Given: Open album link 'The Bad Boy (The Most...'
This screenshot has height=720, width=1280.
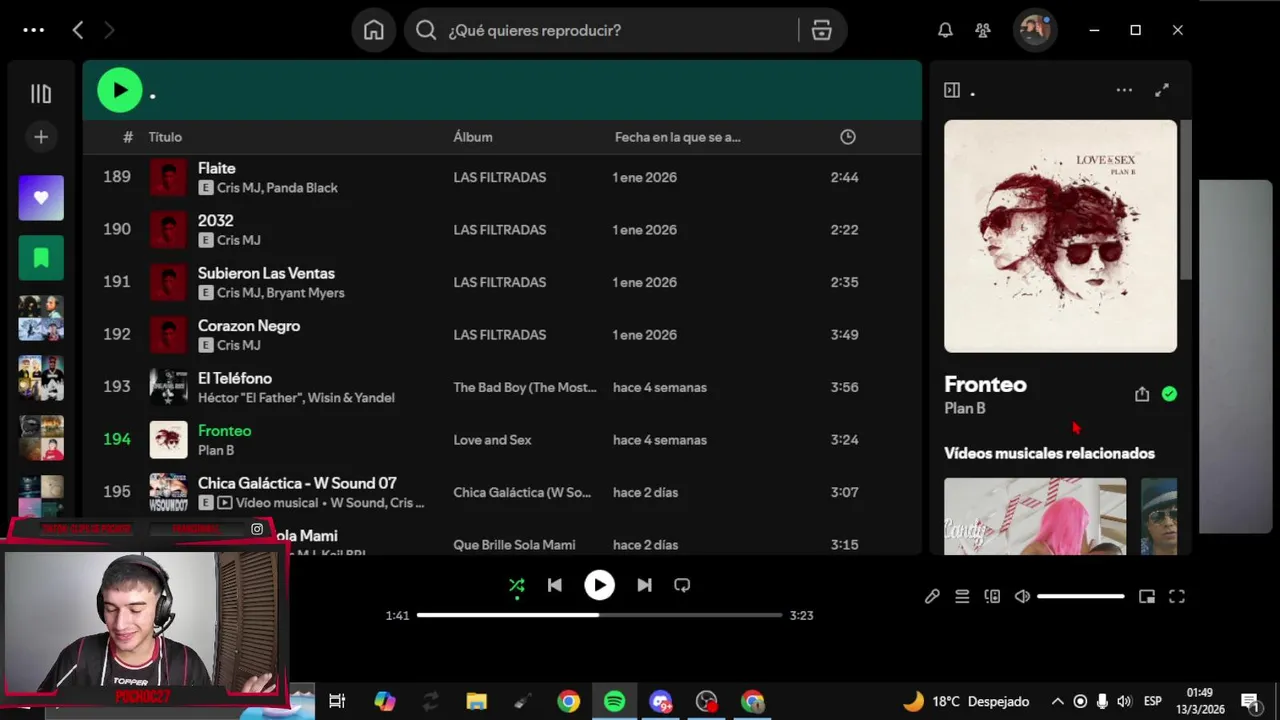Looking at the screenshot, I should [525, 387].
